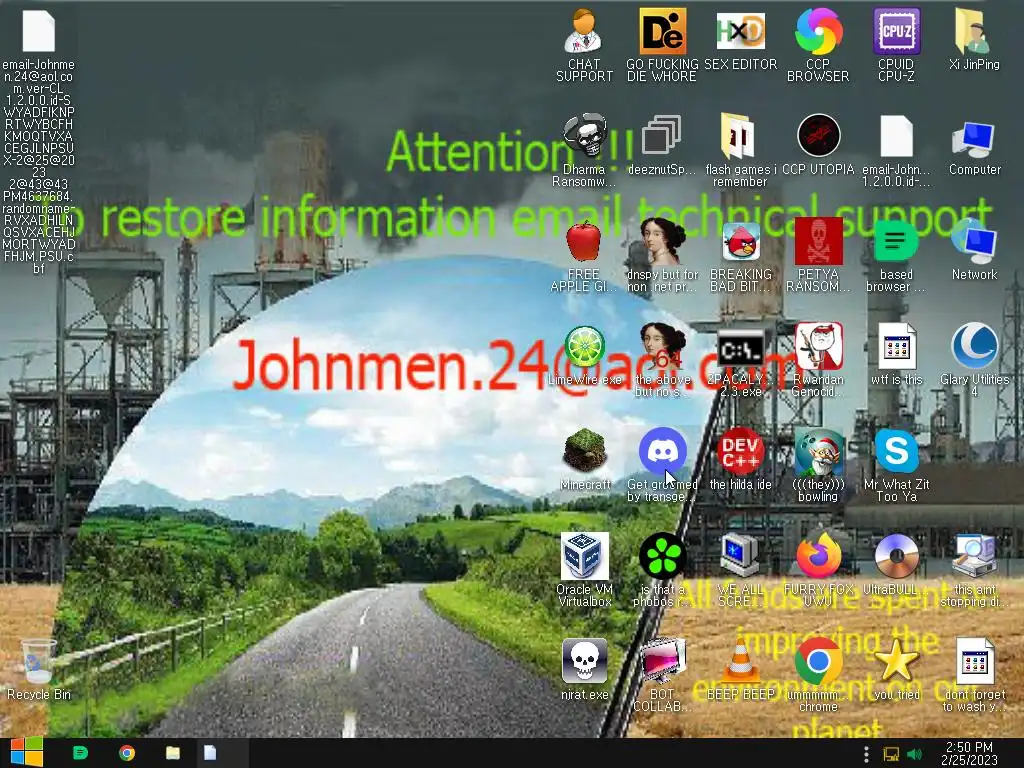Open the Skype 'Mr What Zit Too Ya' icon
This screenshot has width=1024, height=768.
click(x=896, y=466)
